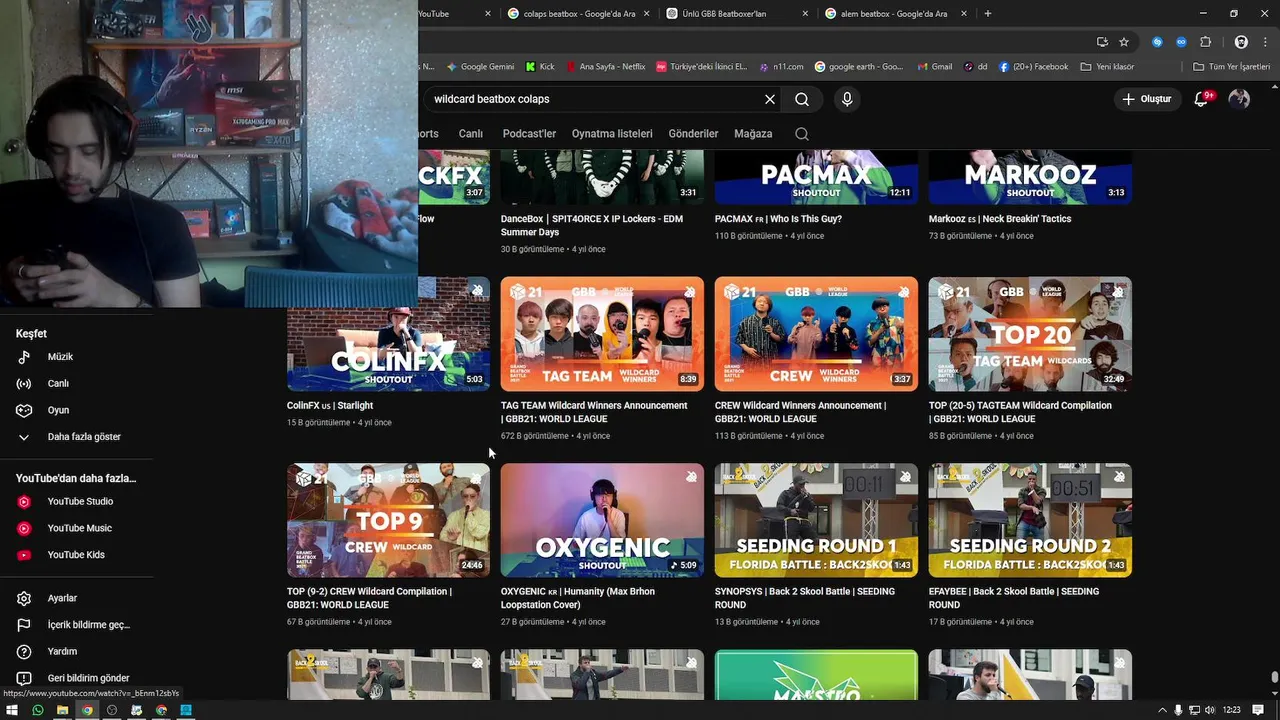Bookmark this page with the star icon

click(x=1124, y=42)
